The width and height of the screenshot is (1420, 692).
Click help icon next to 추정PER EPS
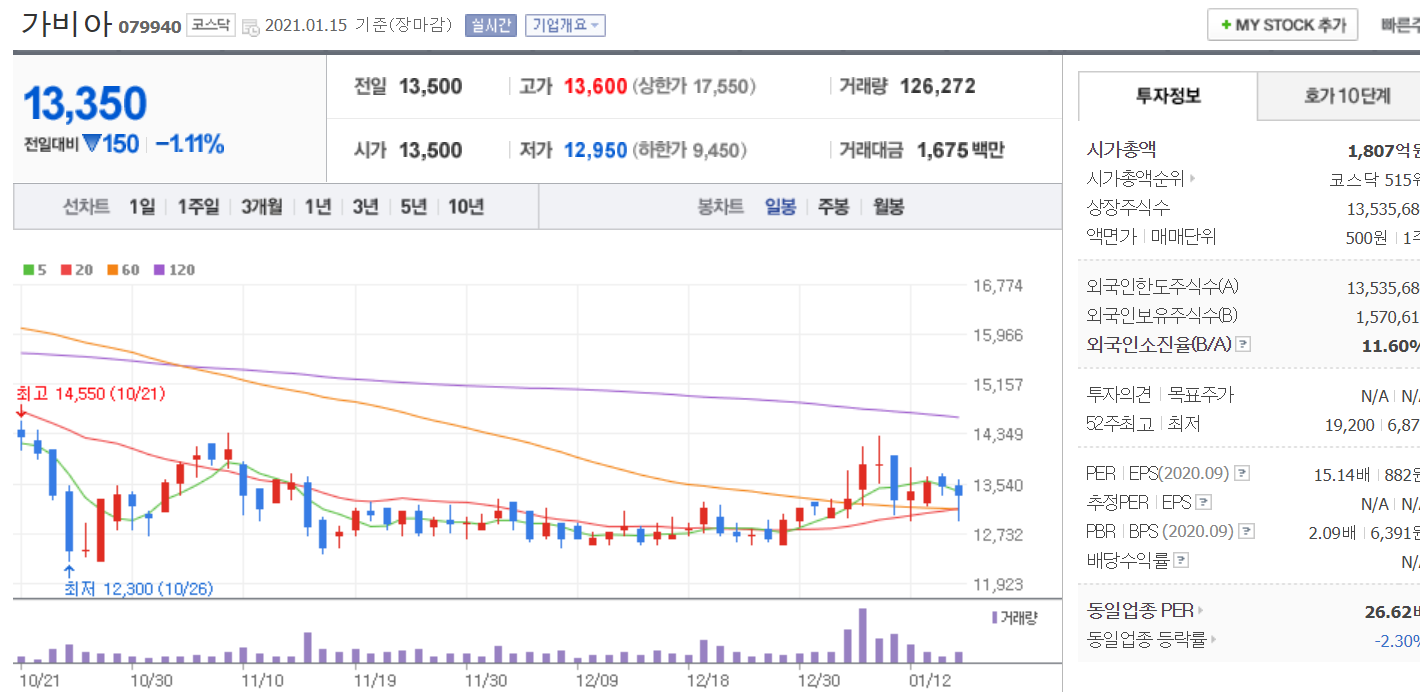click(x=1204, y=503)
